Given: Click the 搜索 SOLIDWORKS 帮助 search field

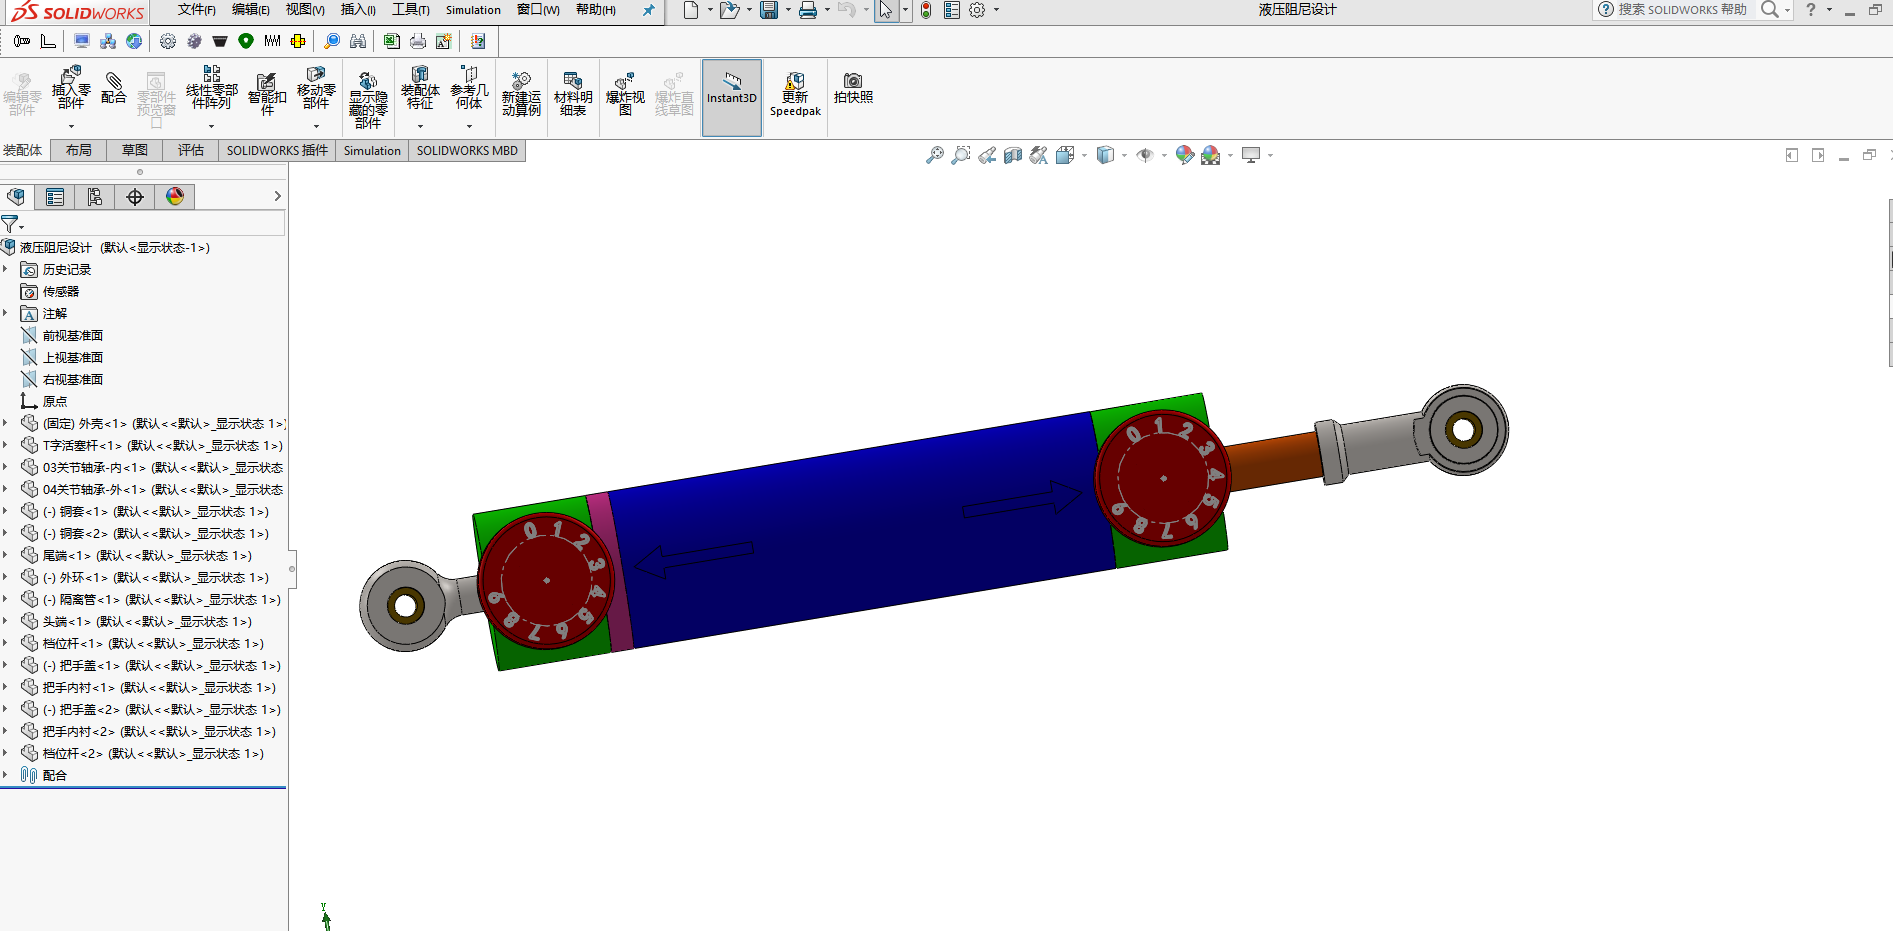Looking at the screenshot, I should tap(1682, 10).
